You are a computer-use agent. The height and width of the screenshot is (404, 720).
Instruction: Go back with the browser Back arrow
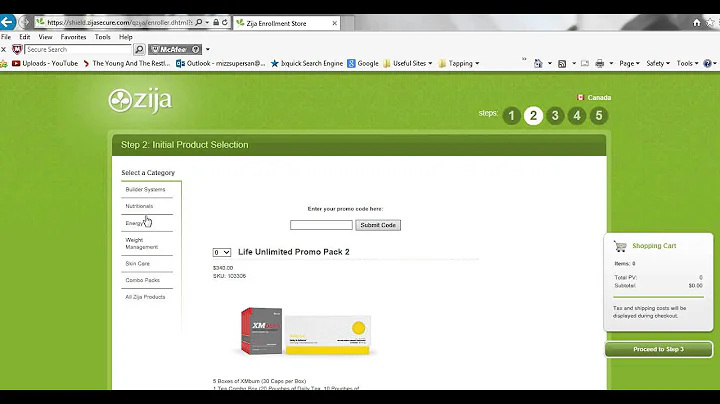(x=7, y=22)
